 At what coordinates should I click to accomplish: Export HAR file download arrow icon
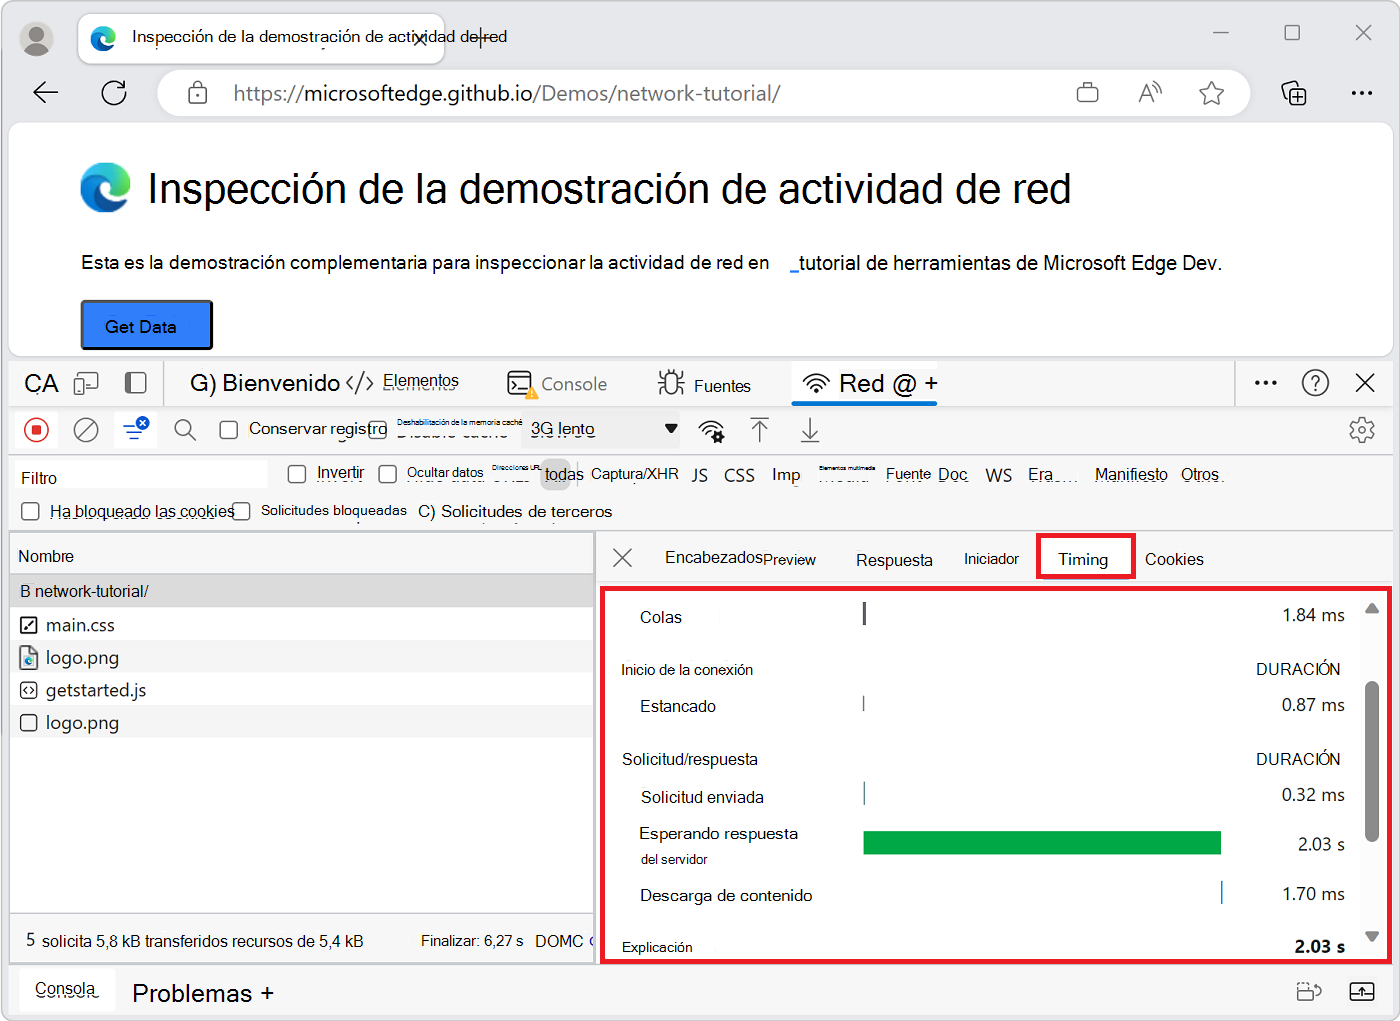click(810, 430)
